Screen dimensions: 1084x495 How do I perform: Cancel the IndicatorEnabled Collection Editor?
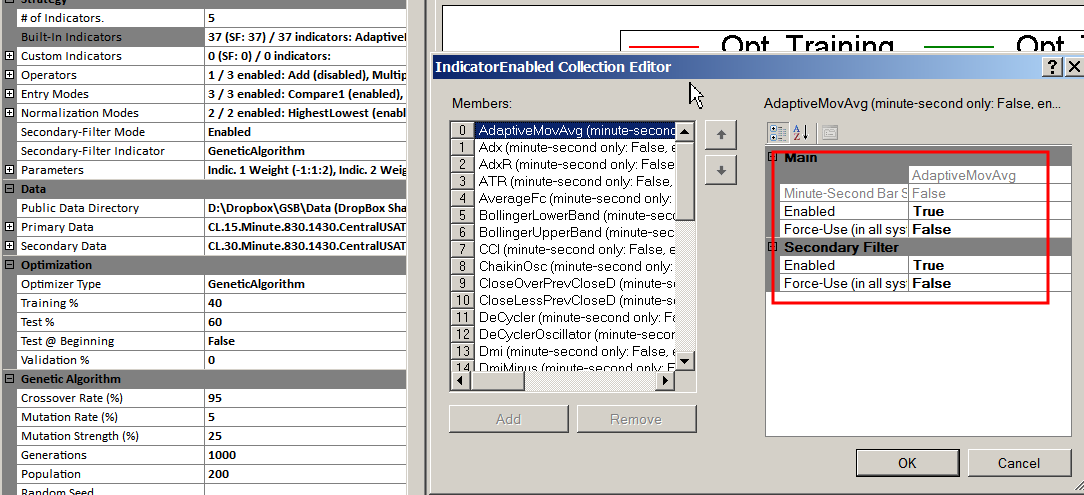point(1018,463)
